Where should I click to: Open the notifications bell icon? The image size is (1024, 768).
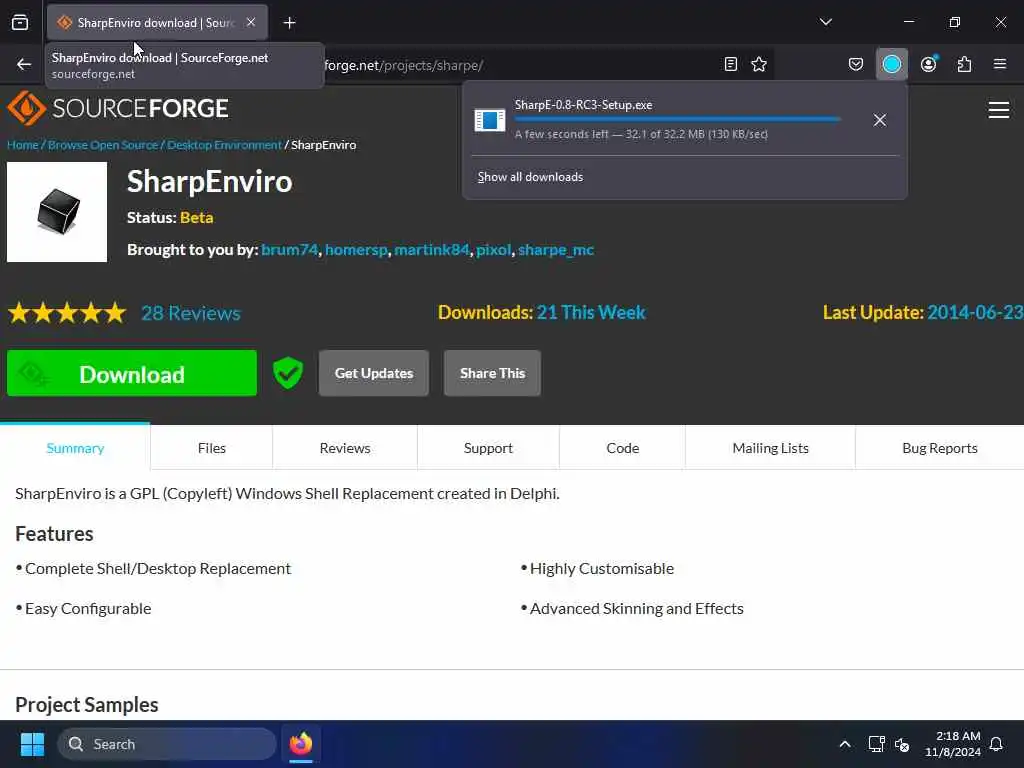tap(996, 744)
